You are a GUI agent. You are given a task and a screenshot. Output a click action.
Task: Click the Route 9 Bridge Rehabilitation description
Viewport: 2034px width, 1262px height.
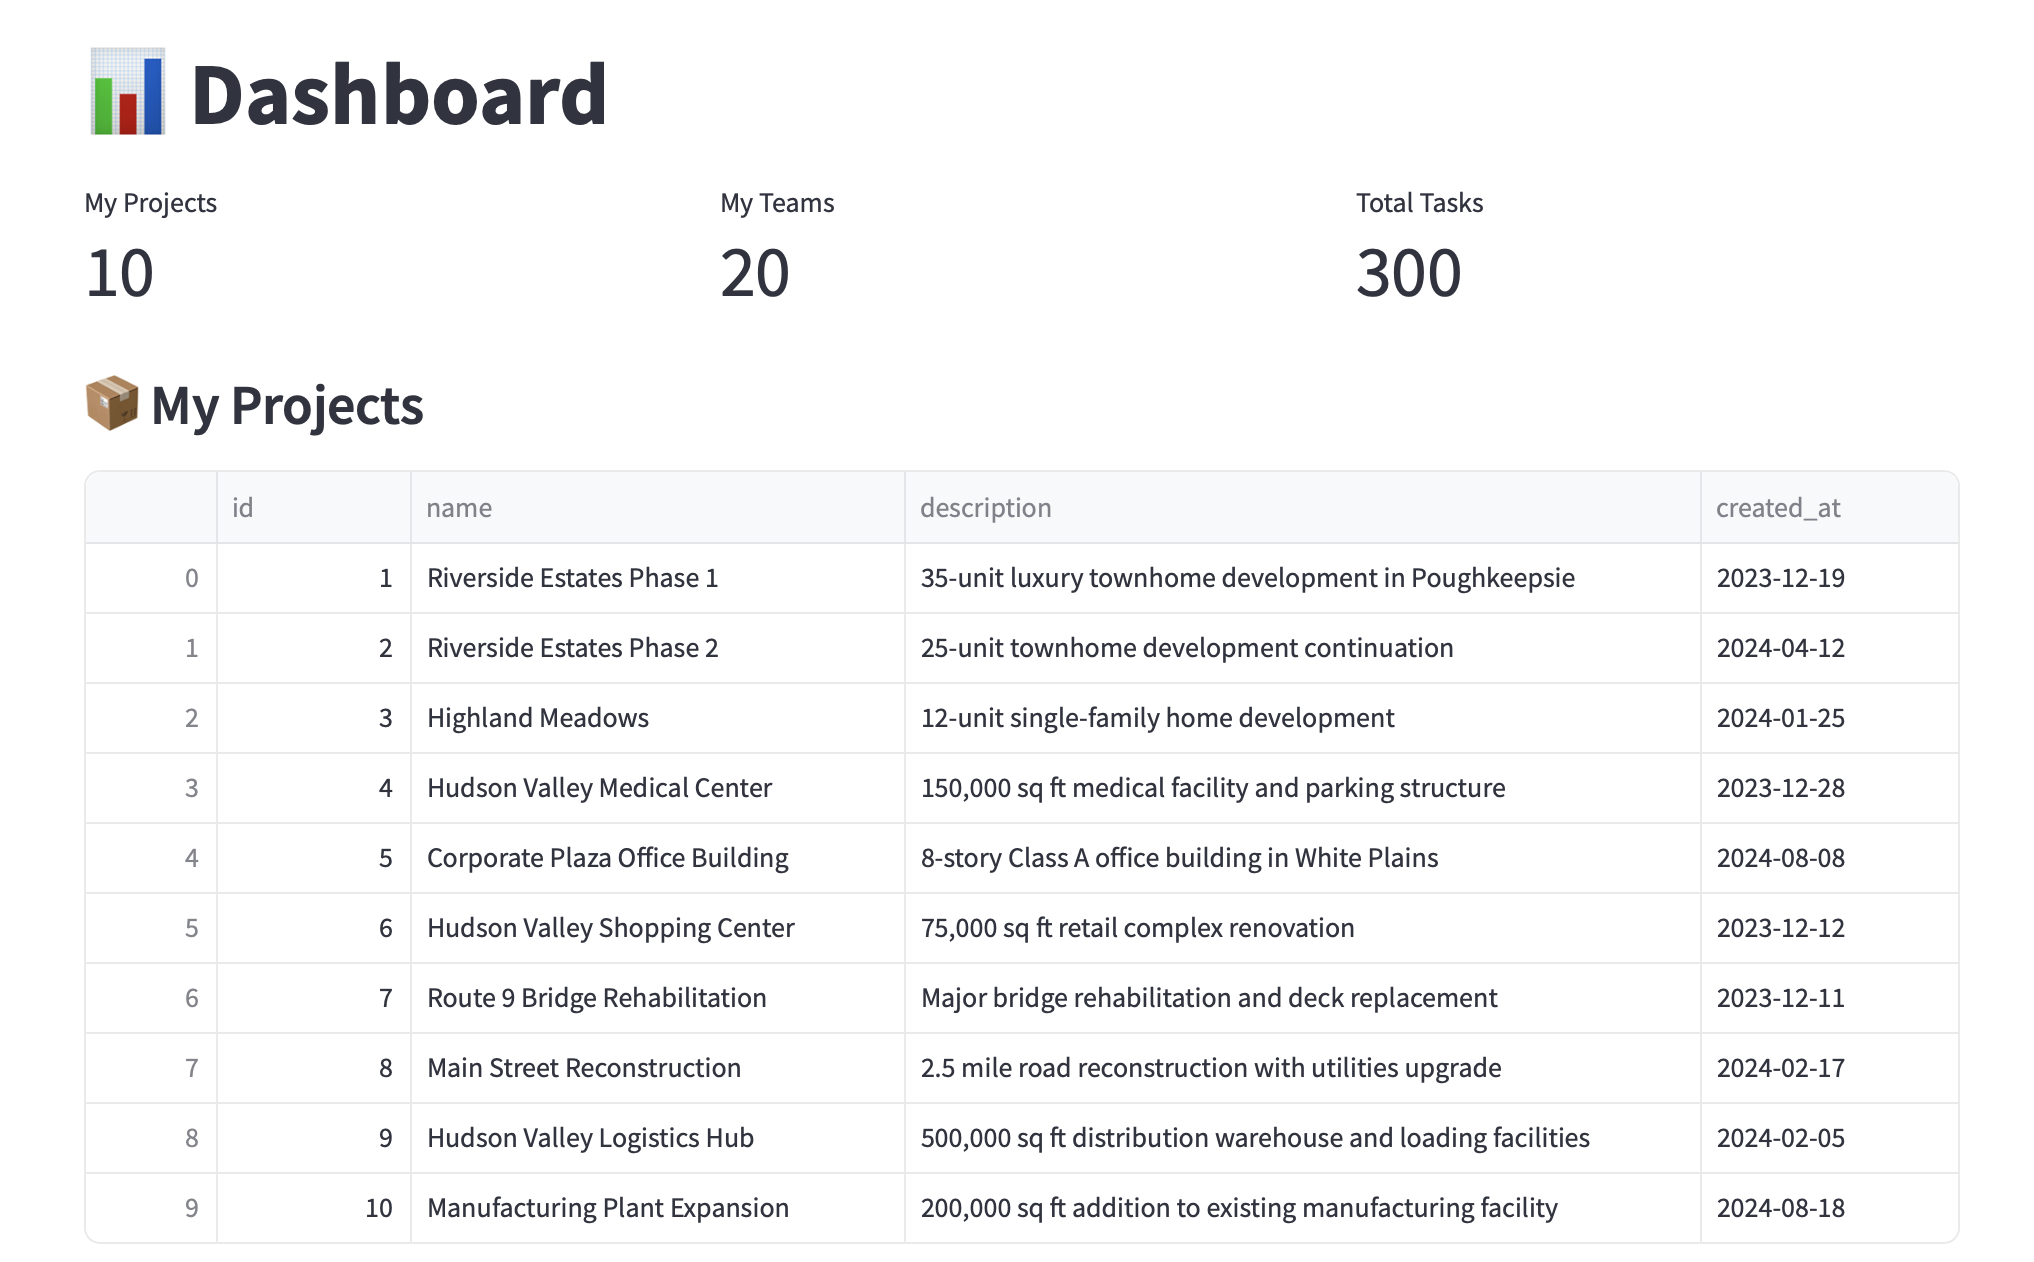pyautogui.click(x=1209, y=998)
